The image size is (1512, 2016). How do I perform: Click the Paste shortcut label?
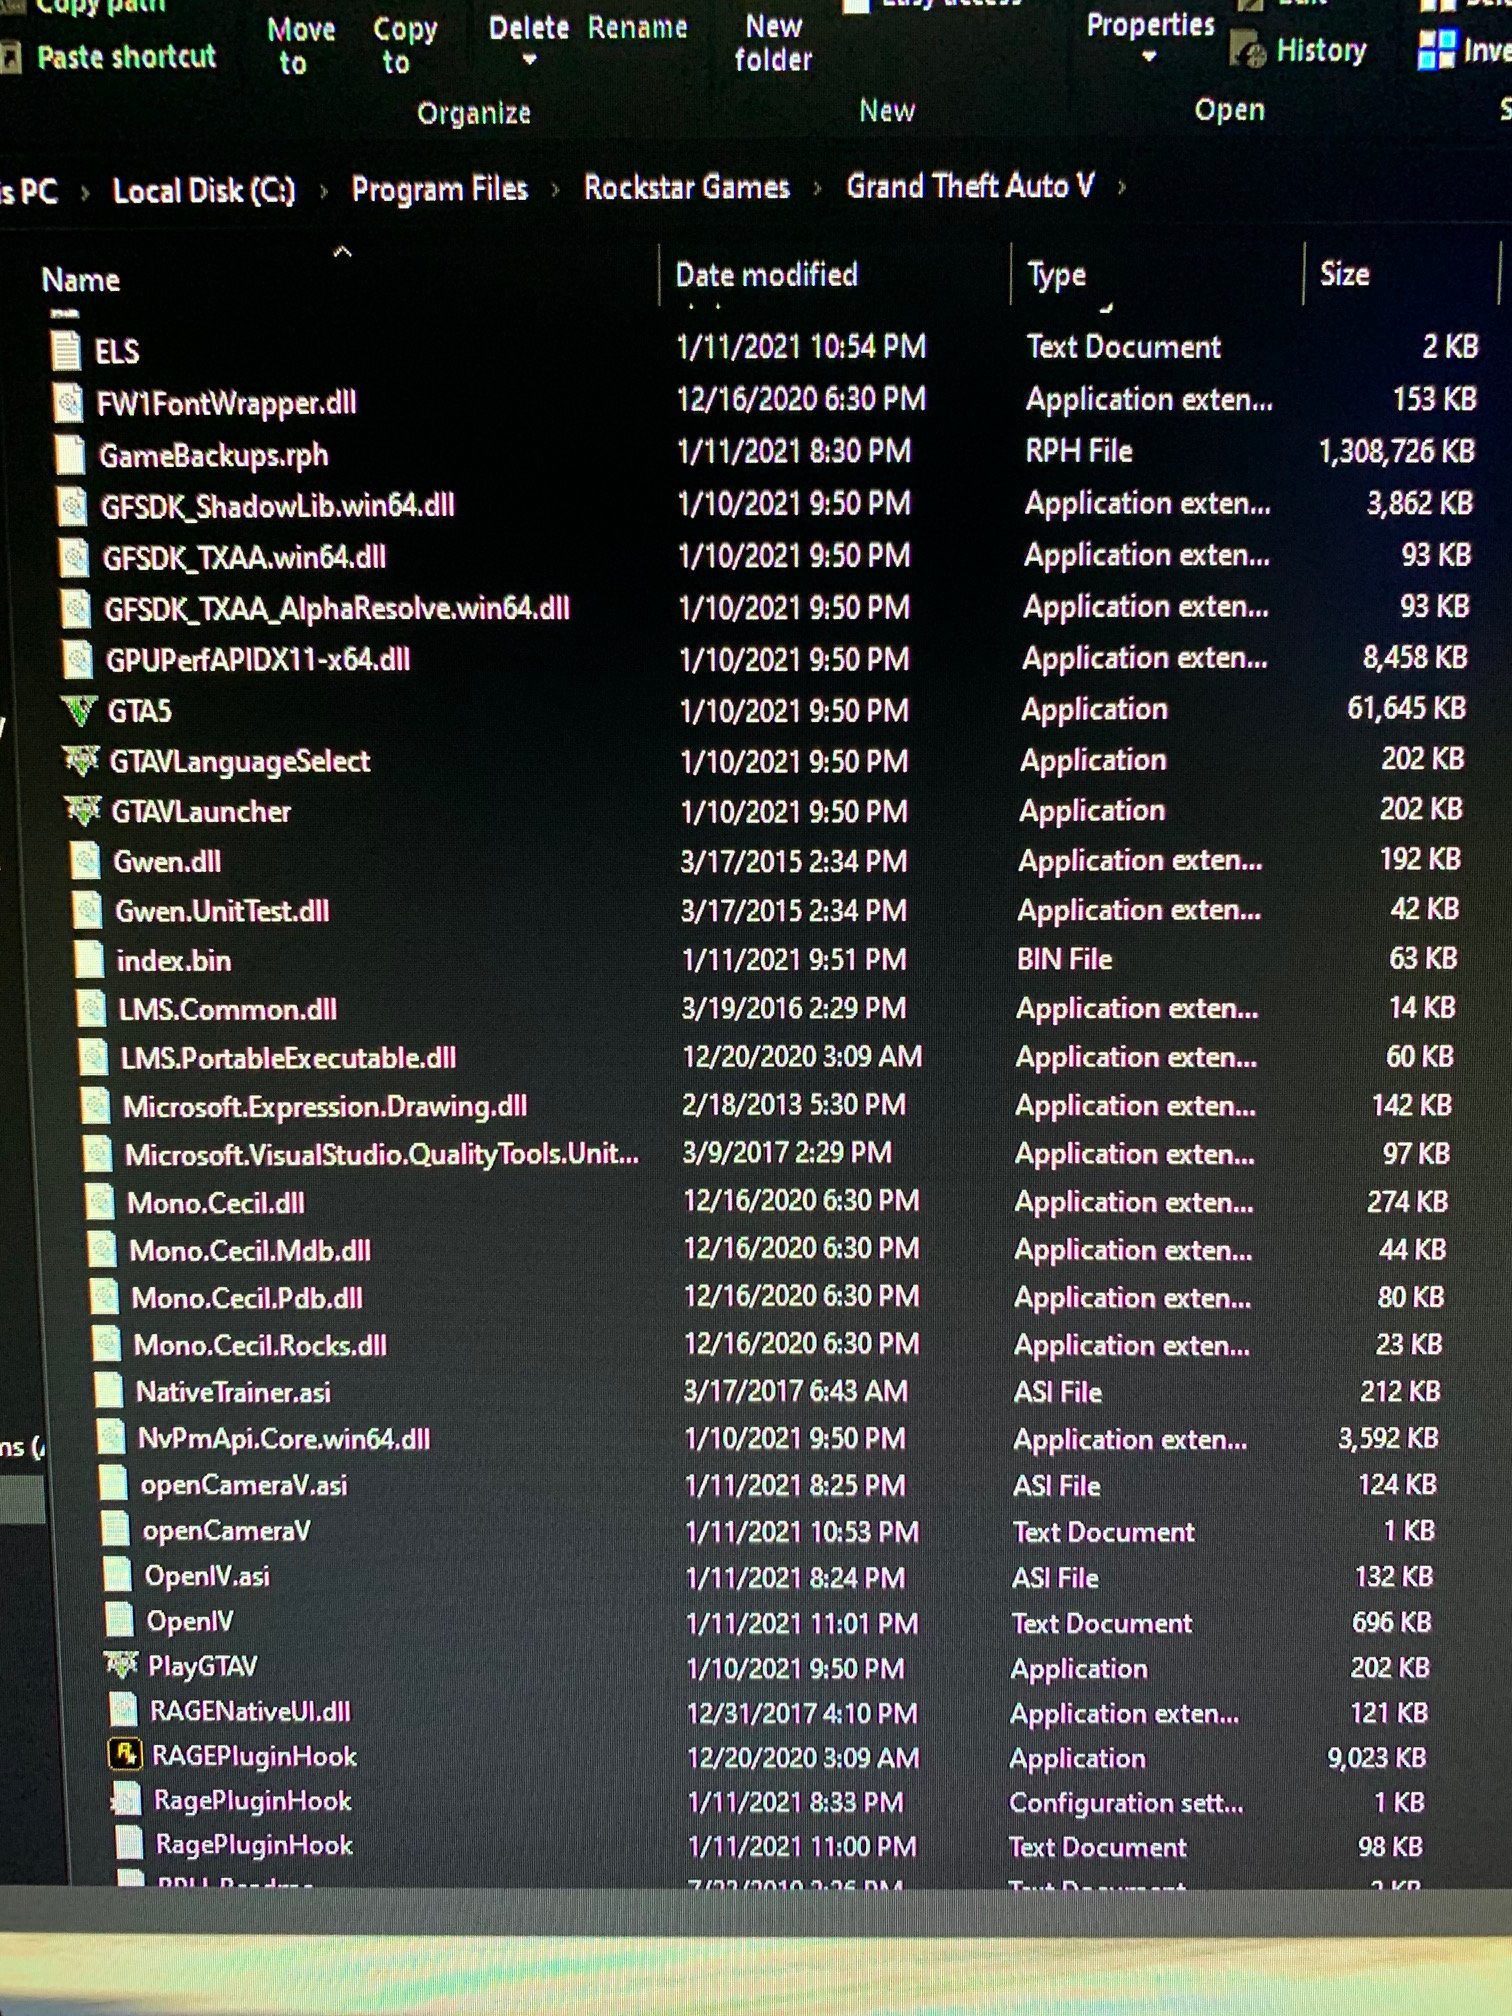(x=126, y=57)
